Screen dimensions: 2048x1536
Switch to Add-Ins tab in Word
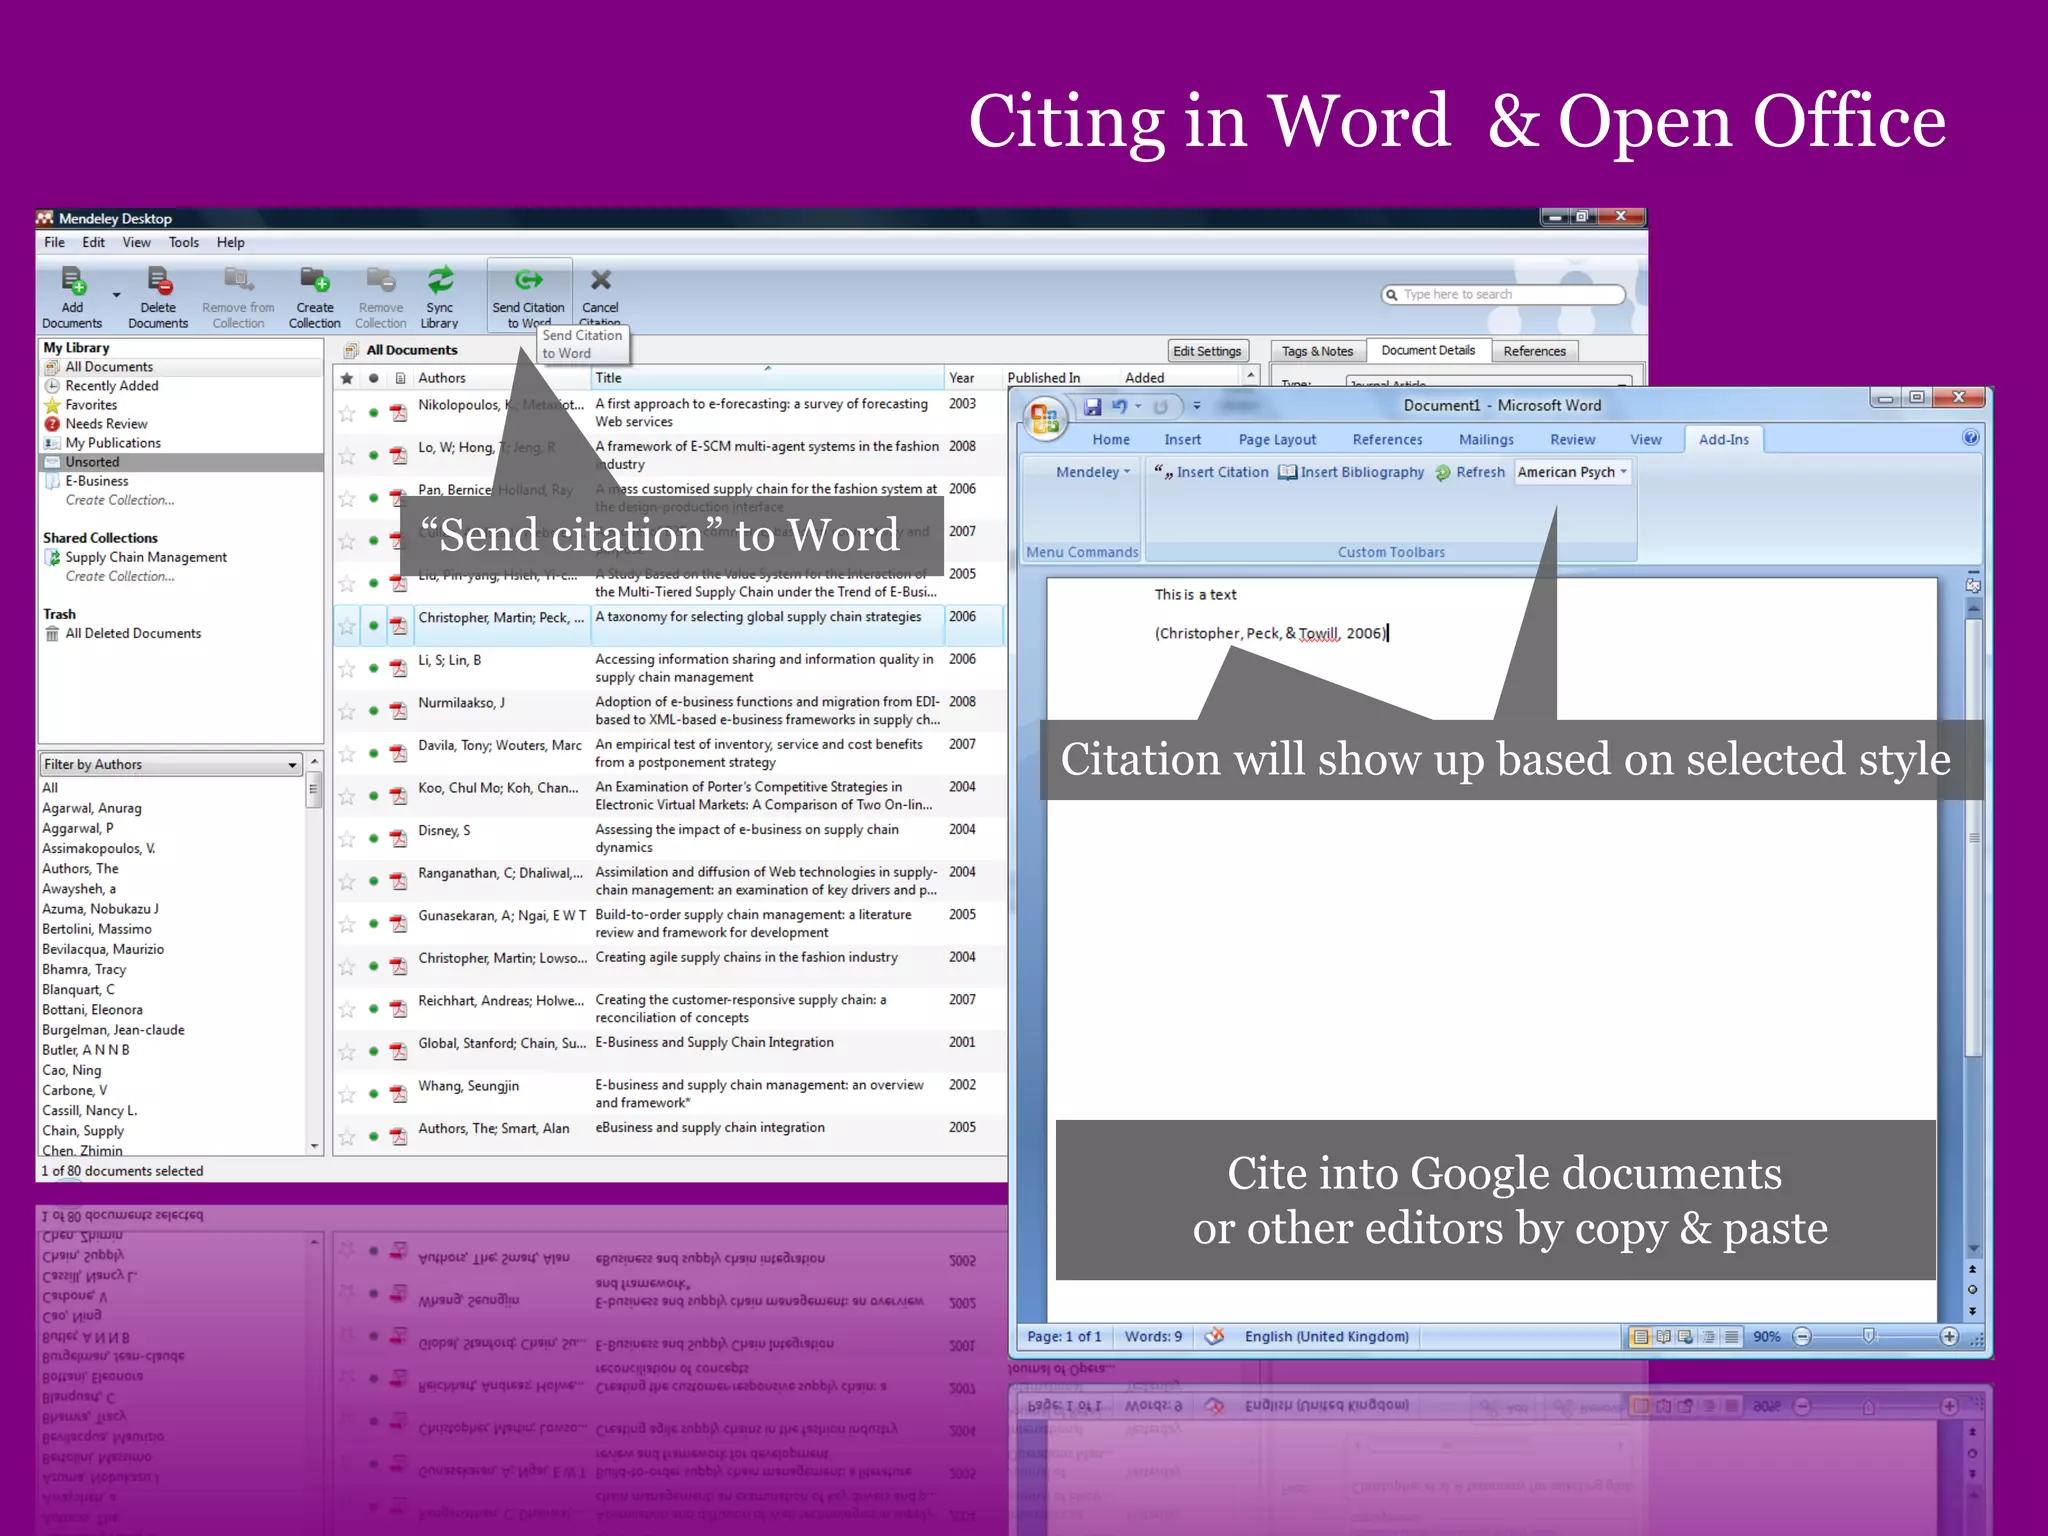(x=1724, y=439)
